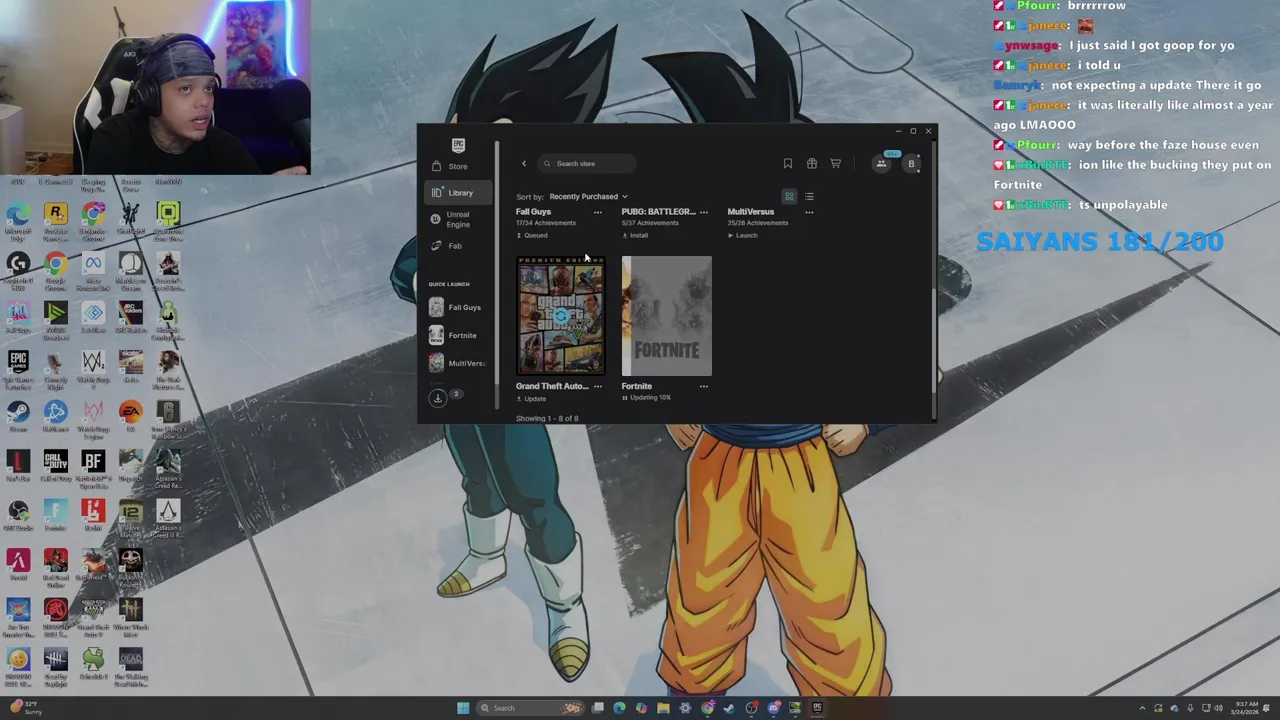Click the Fortnite cover art
The height and width of the screenshot is (720, 1280).
click(667, 316)
